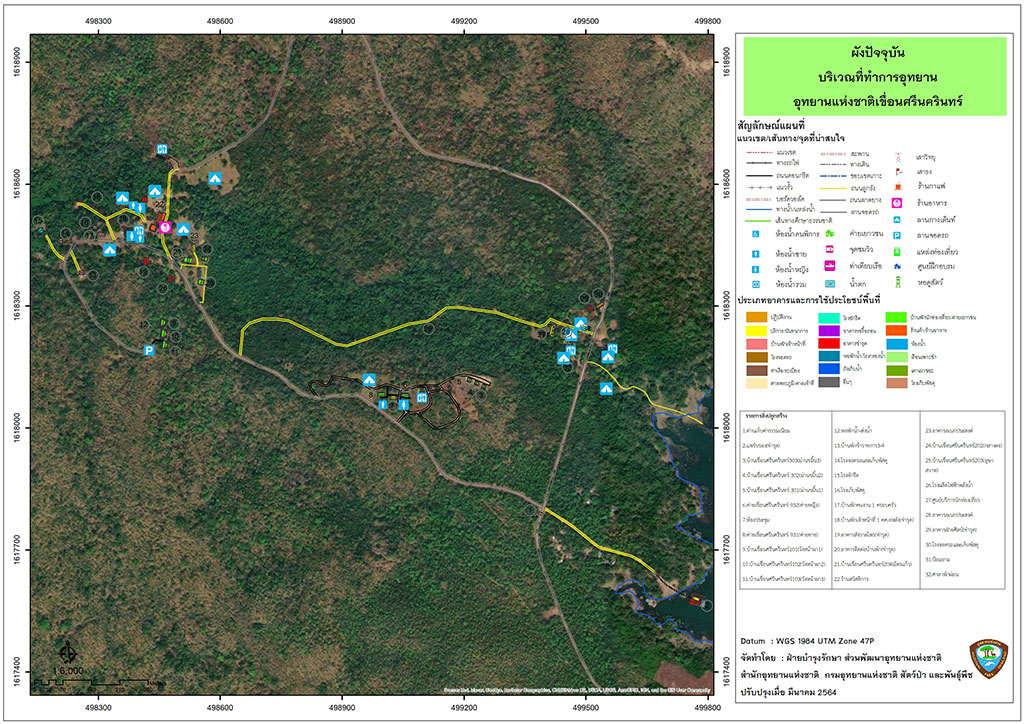Click the orange office building swatch
The height and width of the screenshot is (724, 1024).
tap(757, 317)
